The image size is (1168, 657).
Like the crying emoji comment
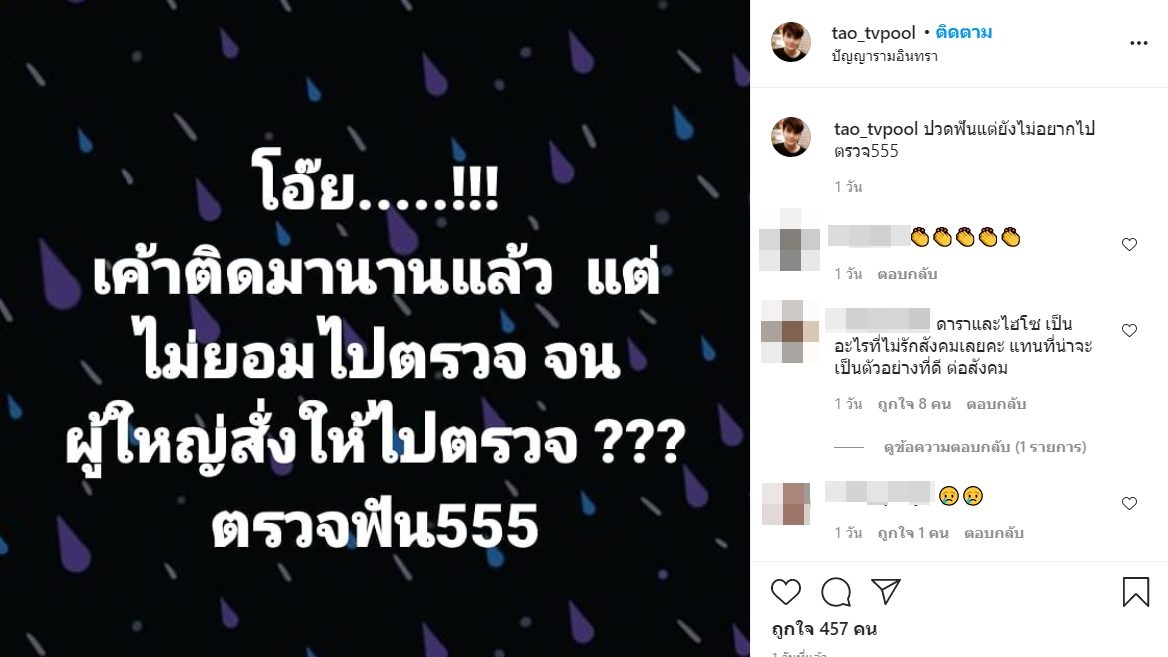click(1129, 504)
